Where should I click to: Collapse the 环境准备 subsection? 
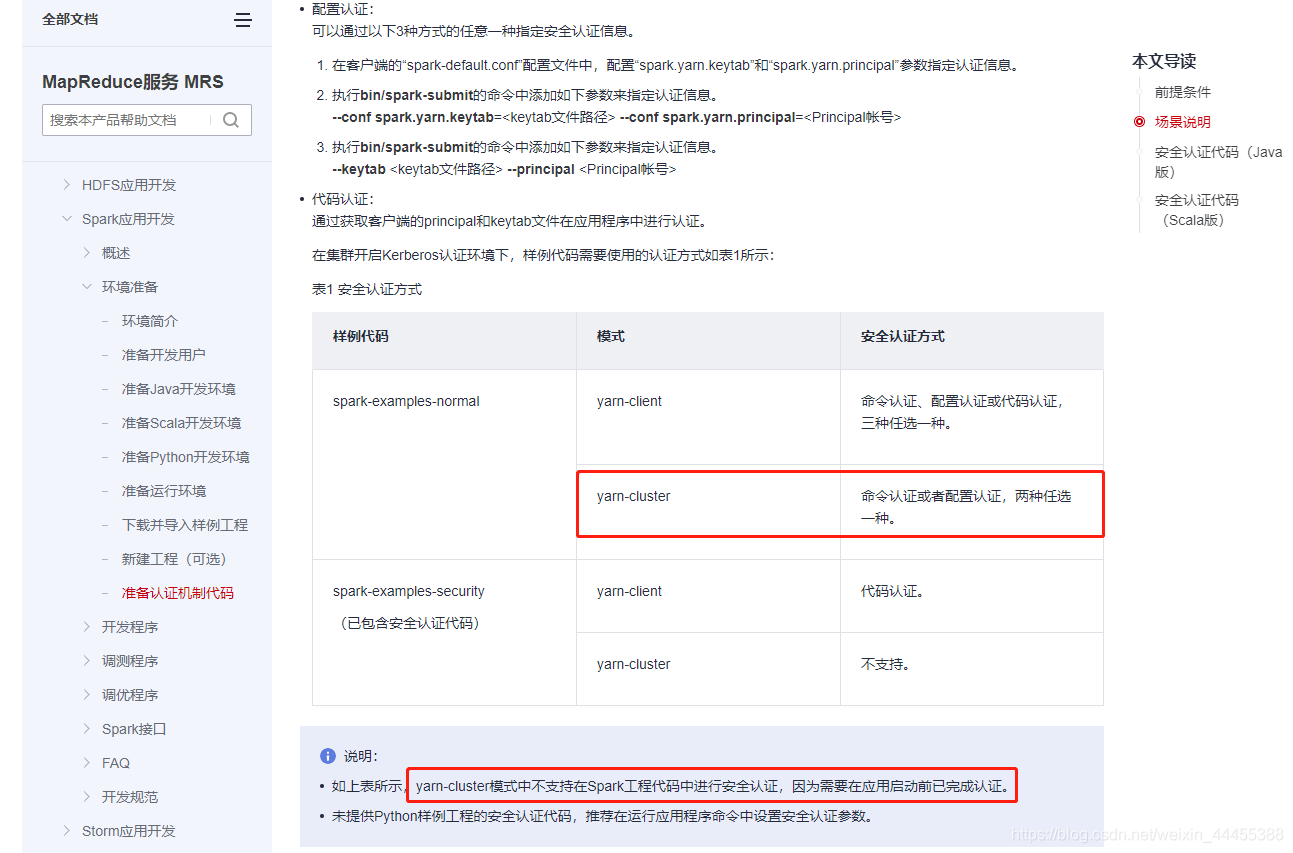[86, 286]
